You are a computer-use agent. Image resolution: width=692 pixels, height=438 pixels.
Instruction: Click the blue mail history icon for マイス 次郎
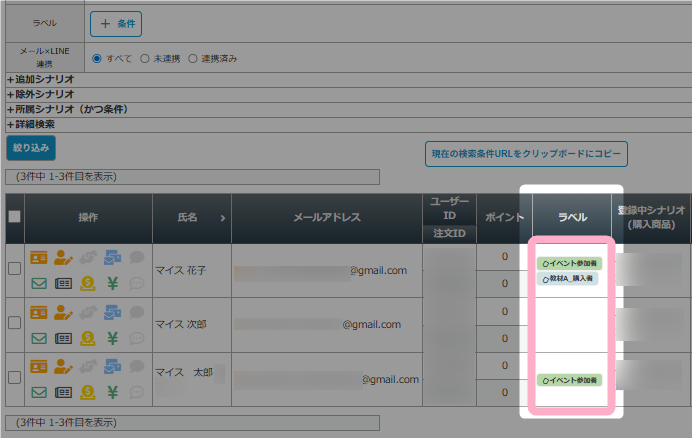(112, 312)
